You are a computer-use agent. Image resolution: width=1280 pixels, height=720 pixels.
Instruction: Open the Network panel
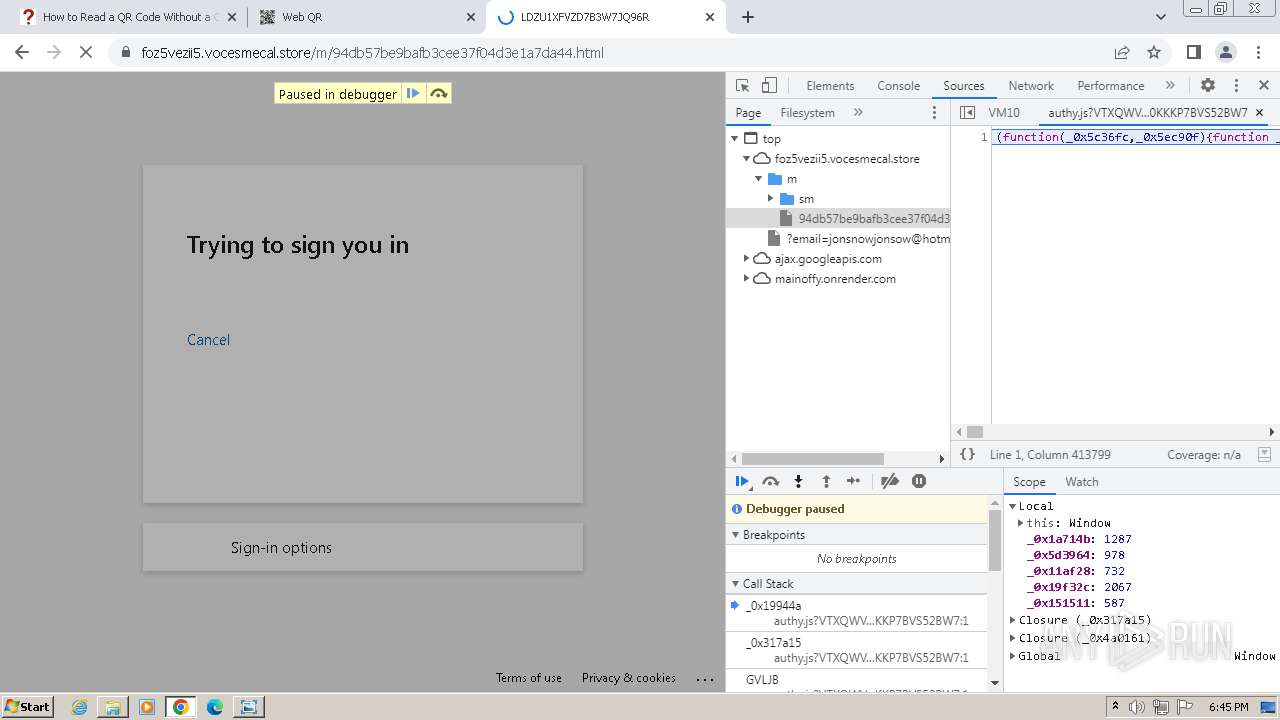coord(1031,86)
